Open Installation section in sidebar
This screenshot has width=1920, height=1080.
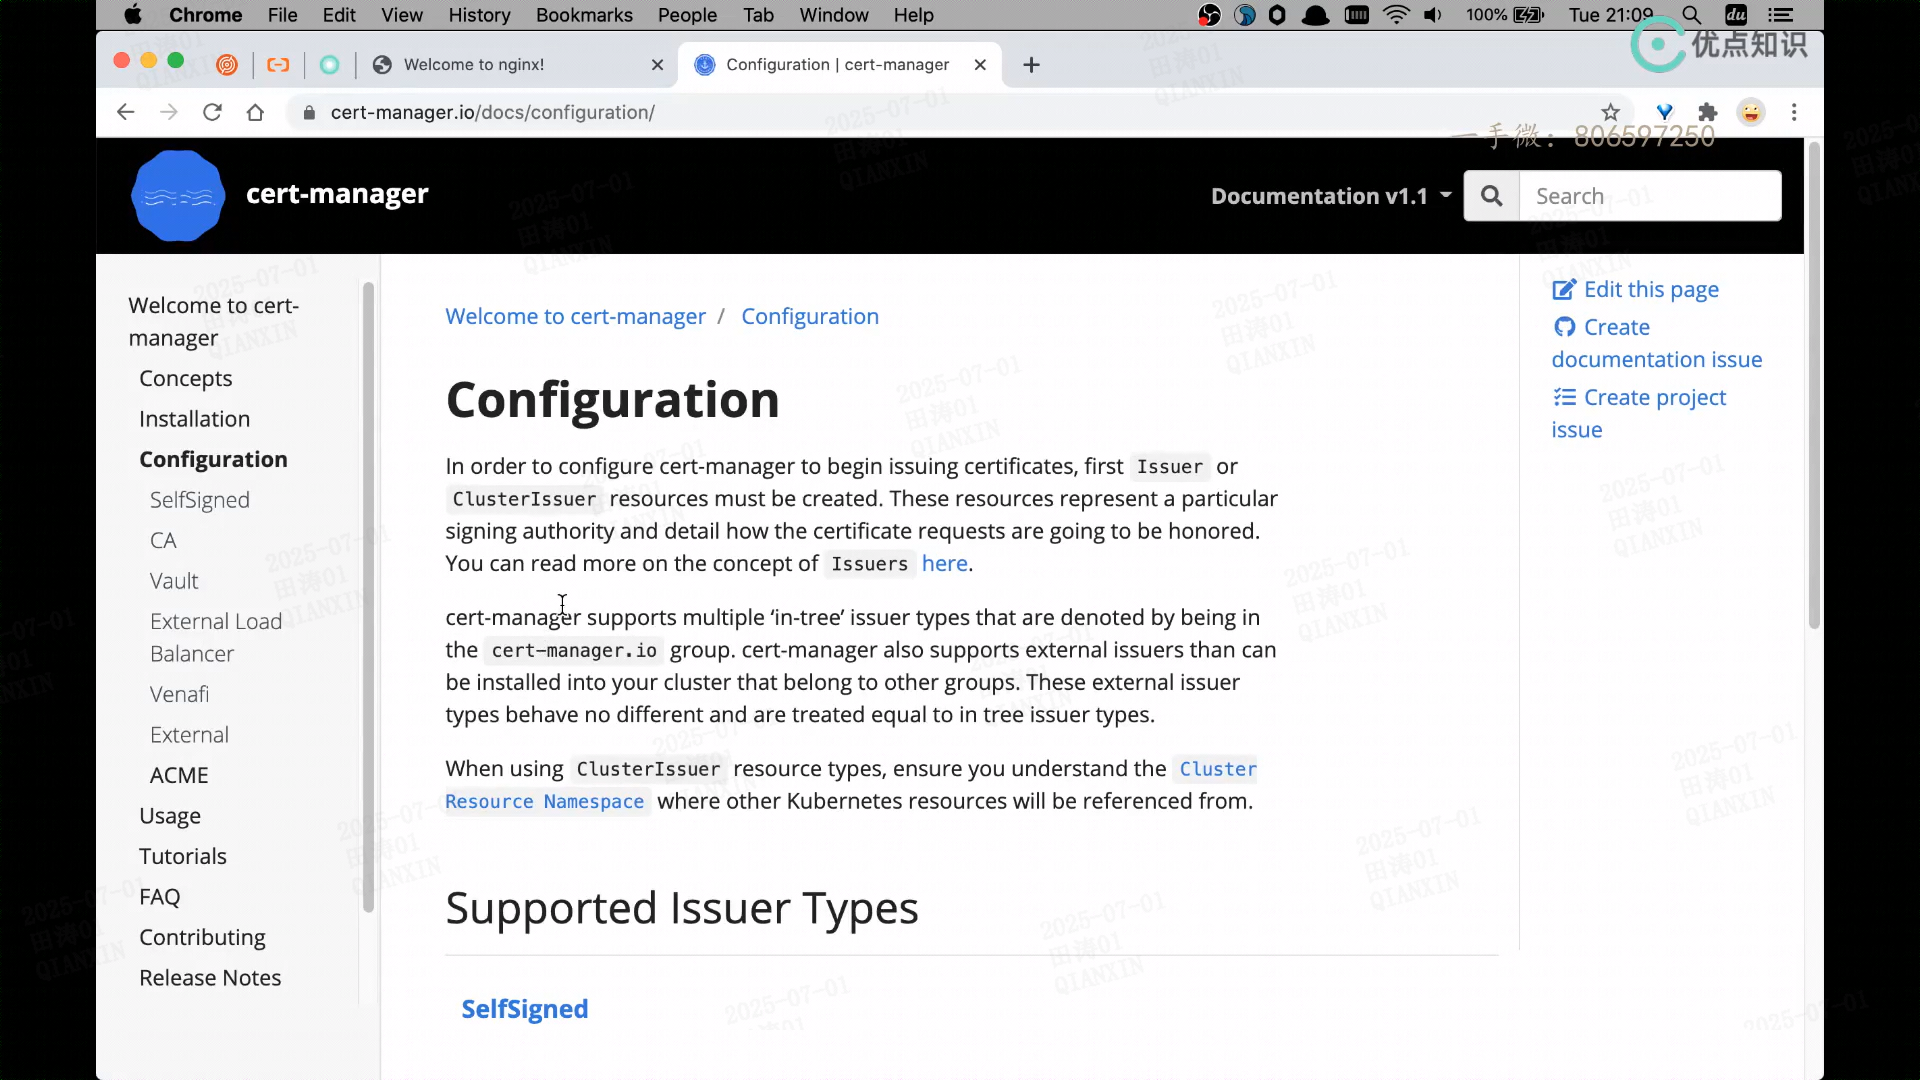(194, 419)
